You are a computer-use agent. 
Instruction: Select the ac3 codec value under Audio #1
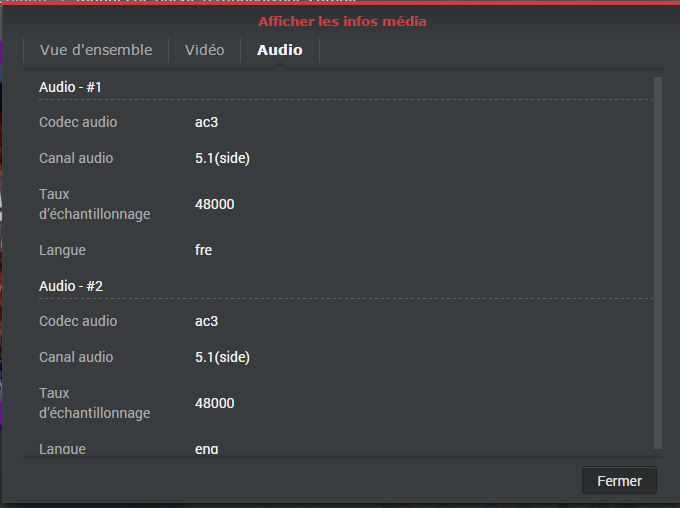[x=206, y=122]
